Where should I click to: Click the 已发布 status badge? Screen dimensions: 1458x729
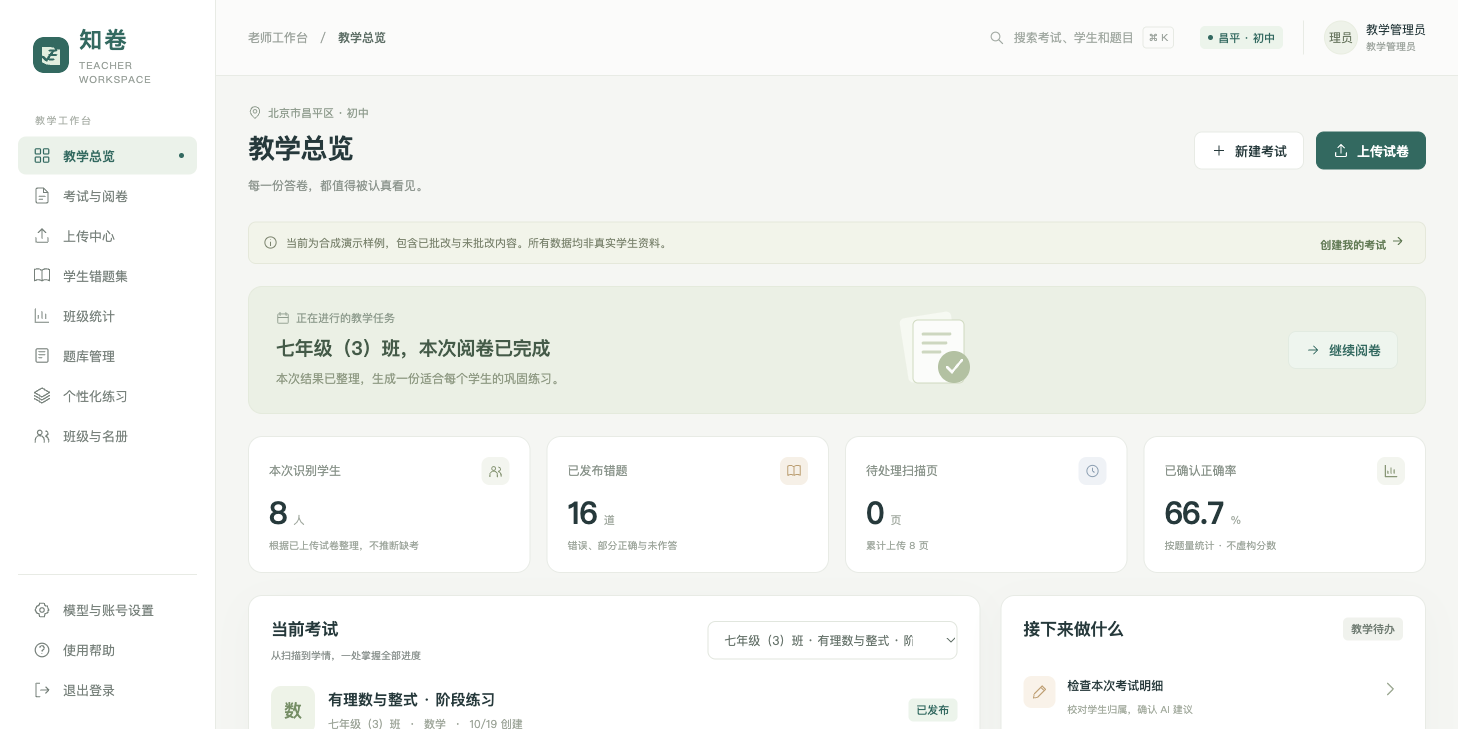coord(933,710)
